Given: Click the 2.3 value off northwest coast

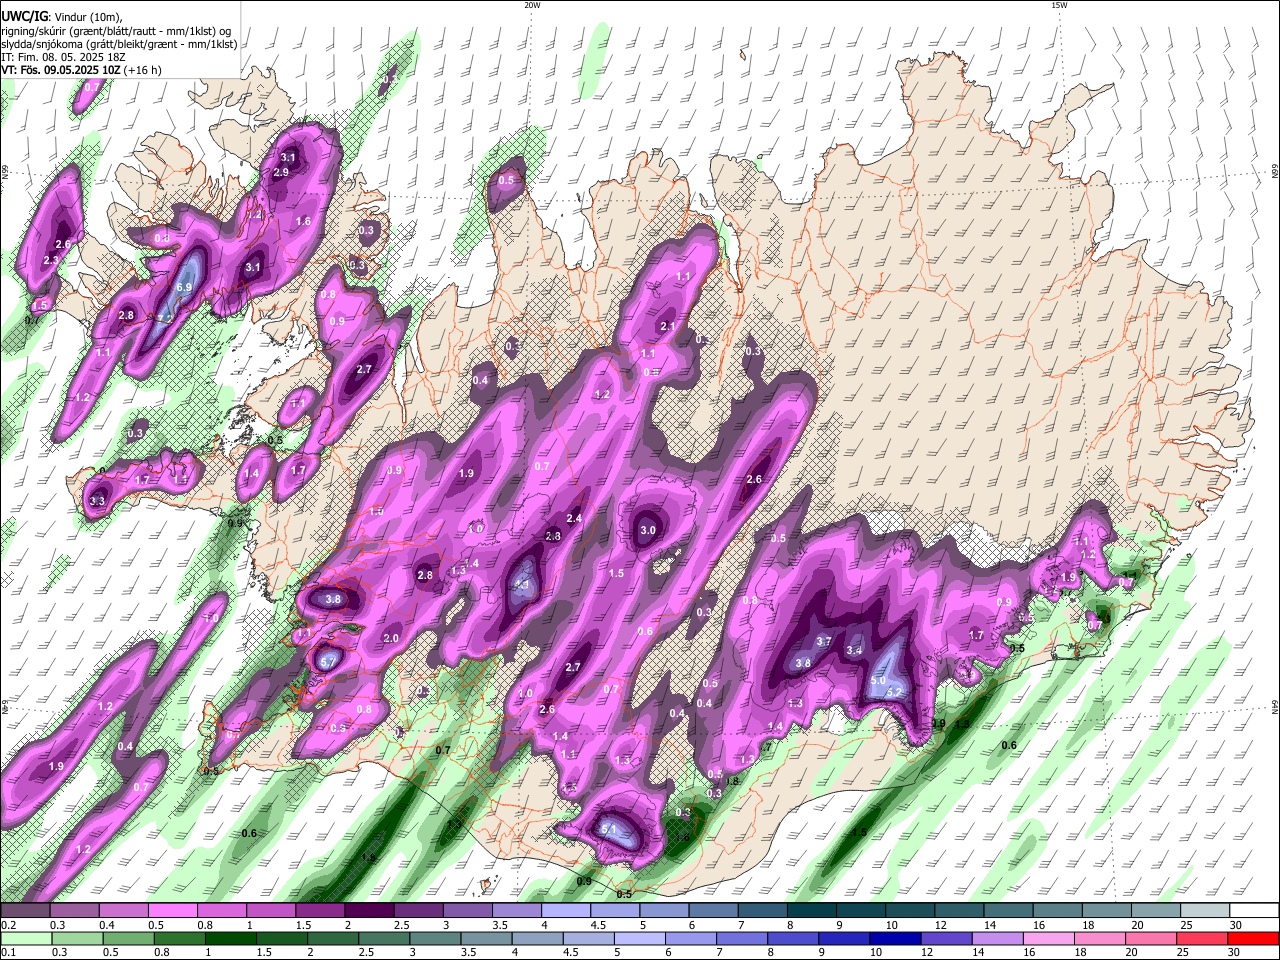Looking at the screenshot, I should tap(51, 260).
